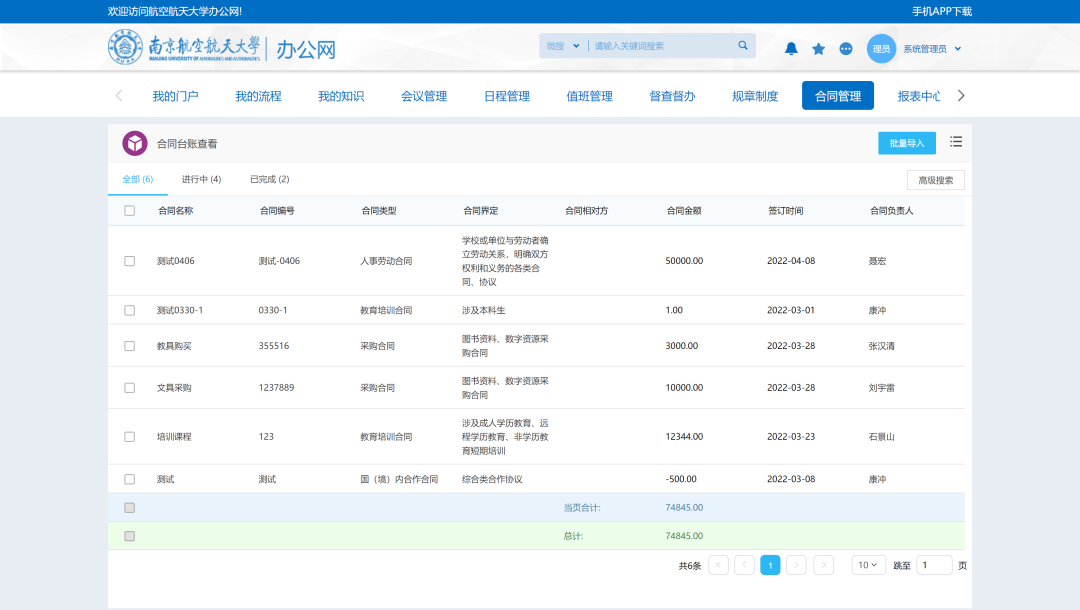Viewport: 1080px width, 610px height.
Task: Click 手机APP下载 link
Action: (x=942, y=11)
